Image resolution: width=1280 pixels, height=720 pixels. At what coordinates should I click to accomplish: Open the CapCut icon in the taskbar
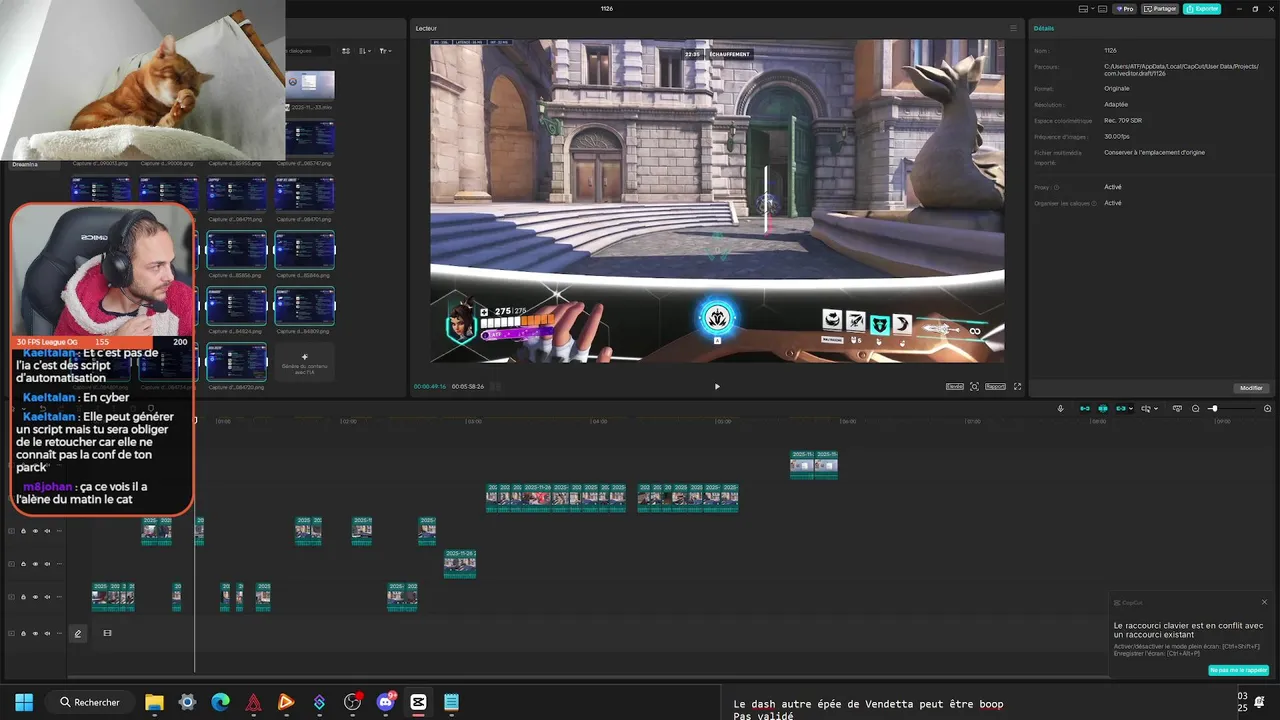[418, 702]
